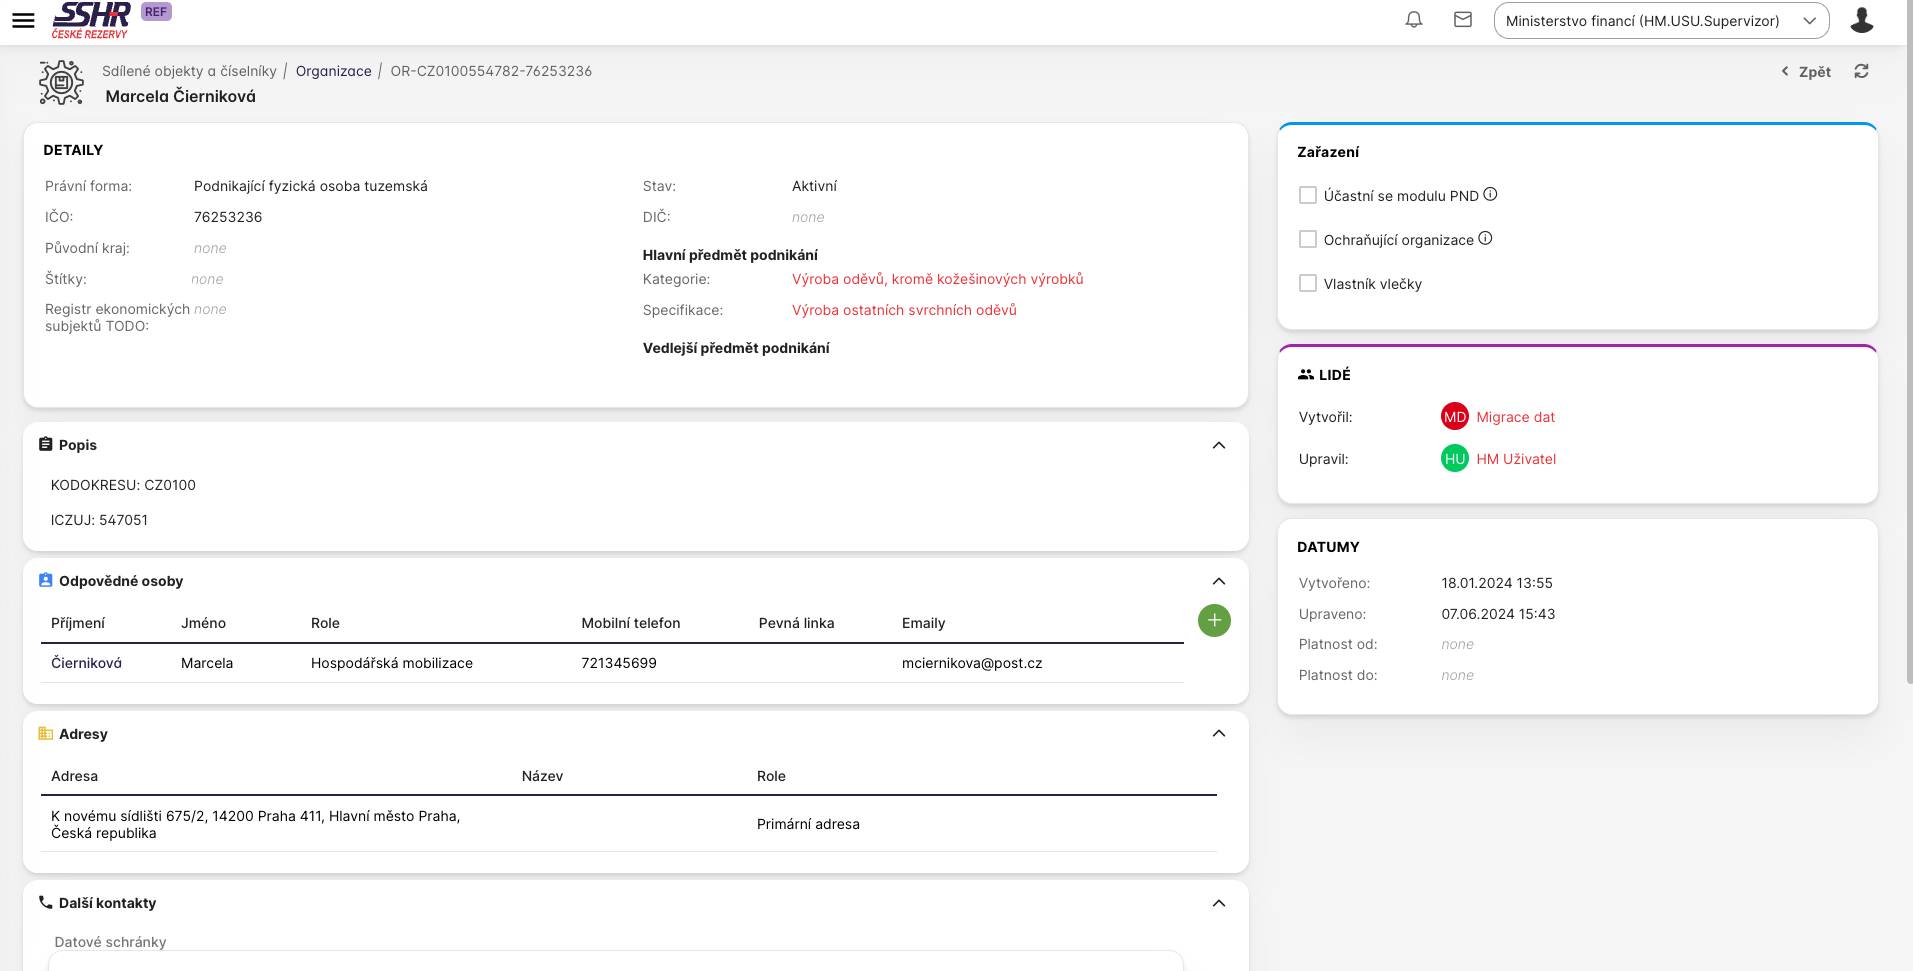Click info icon beside Účastní se modulu PND
Screen dimensions: 1913x971
click(1490, 194)
